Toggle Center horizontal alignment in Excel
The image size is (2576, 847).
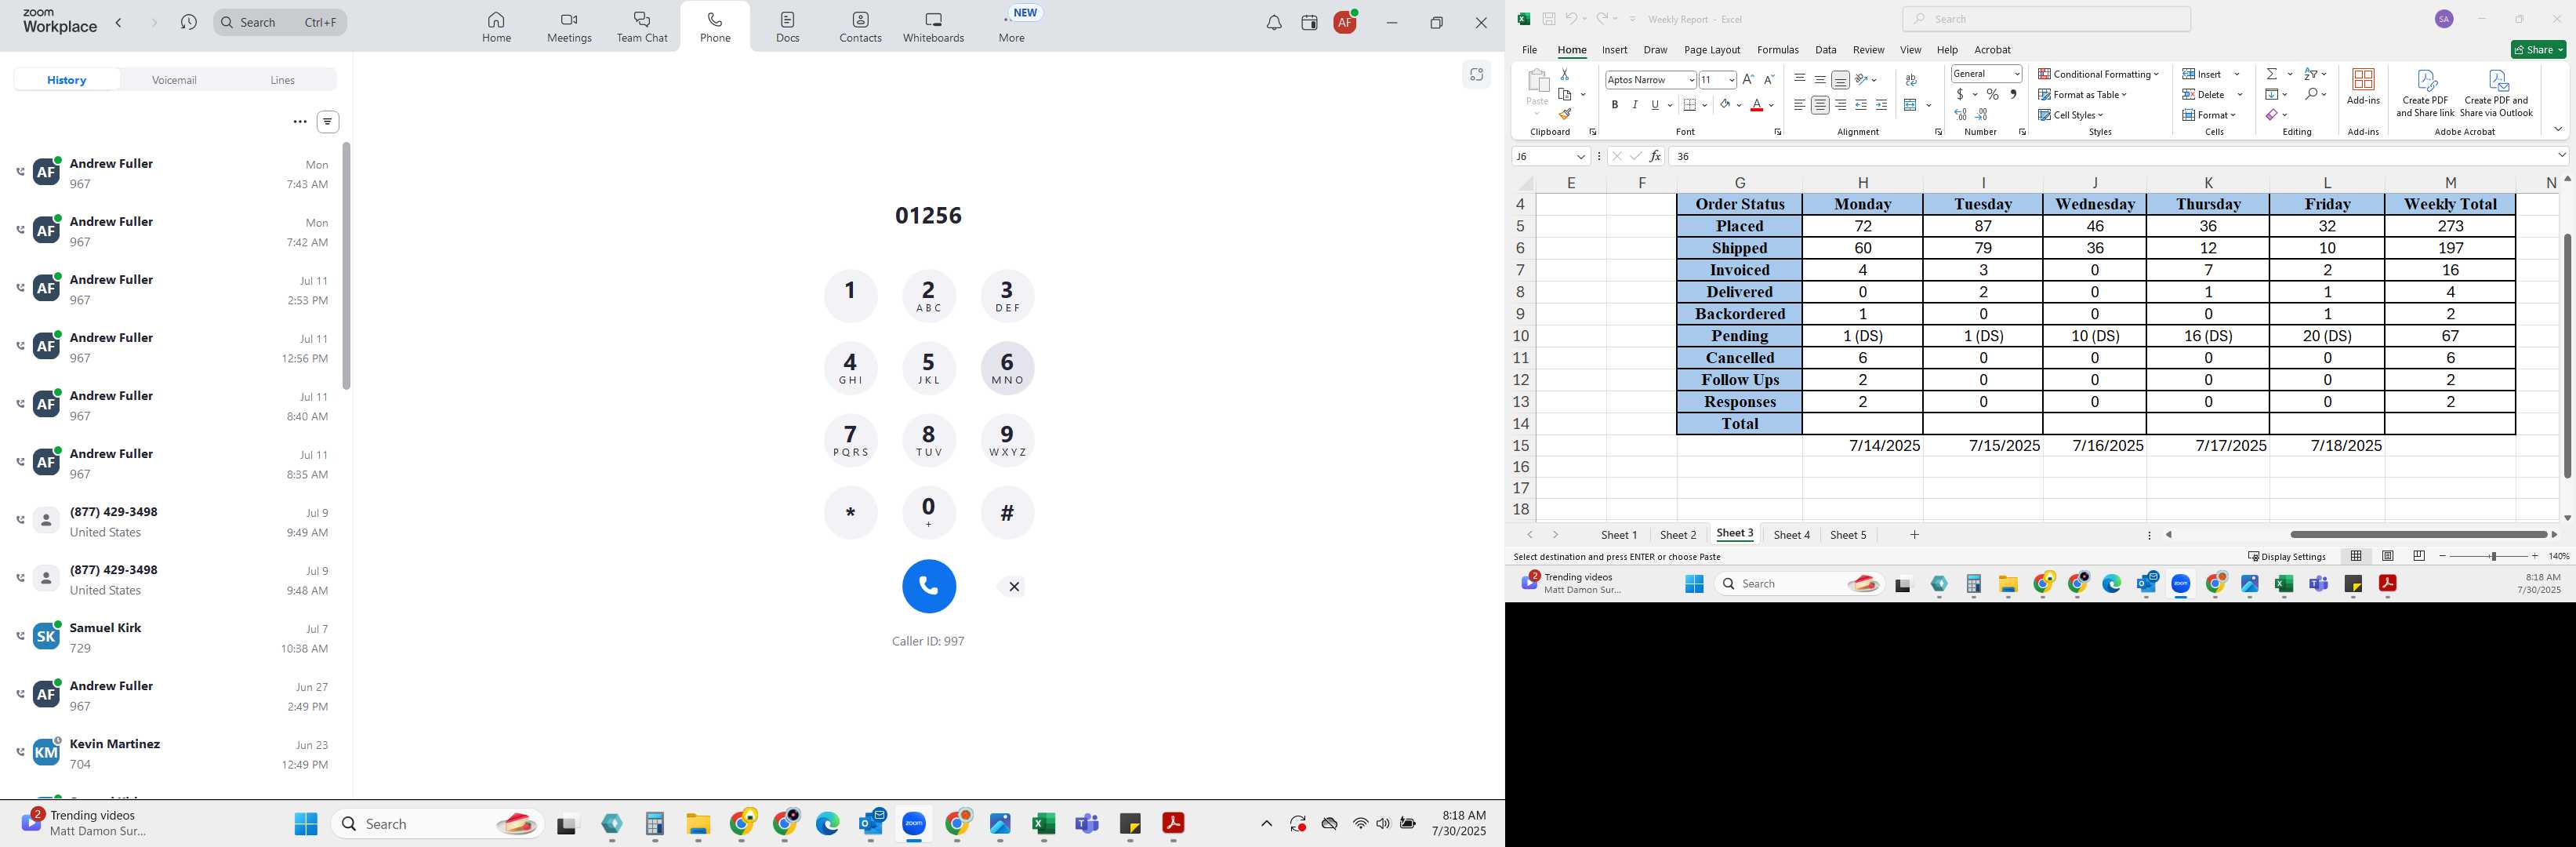coord(1820,105)
